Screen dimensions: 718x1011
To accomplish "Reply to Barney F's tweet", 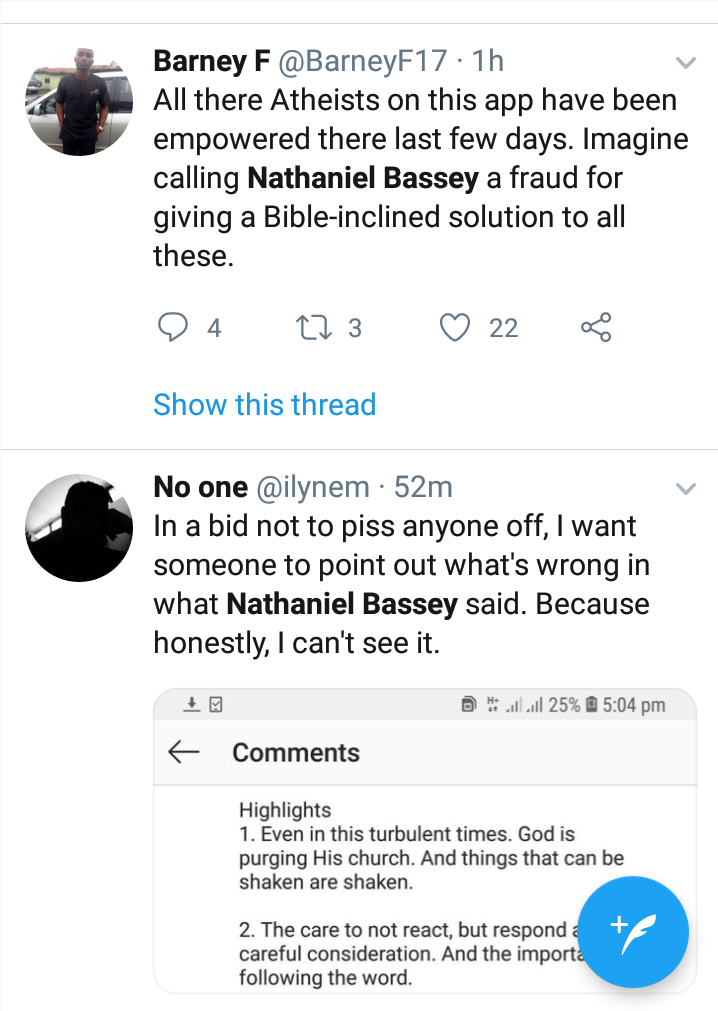I will click(173, 328).
